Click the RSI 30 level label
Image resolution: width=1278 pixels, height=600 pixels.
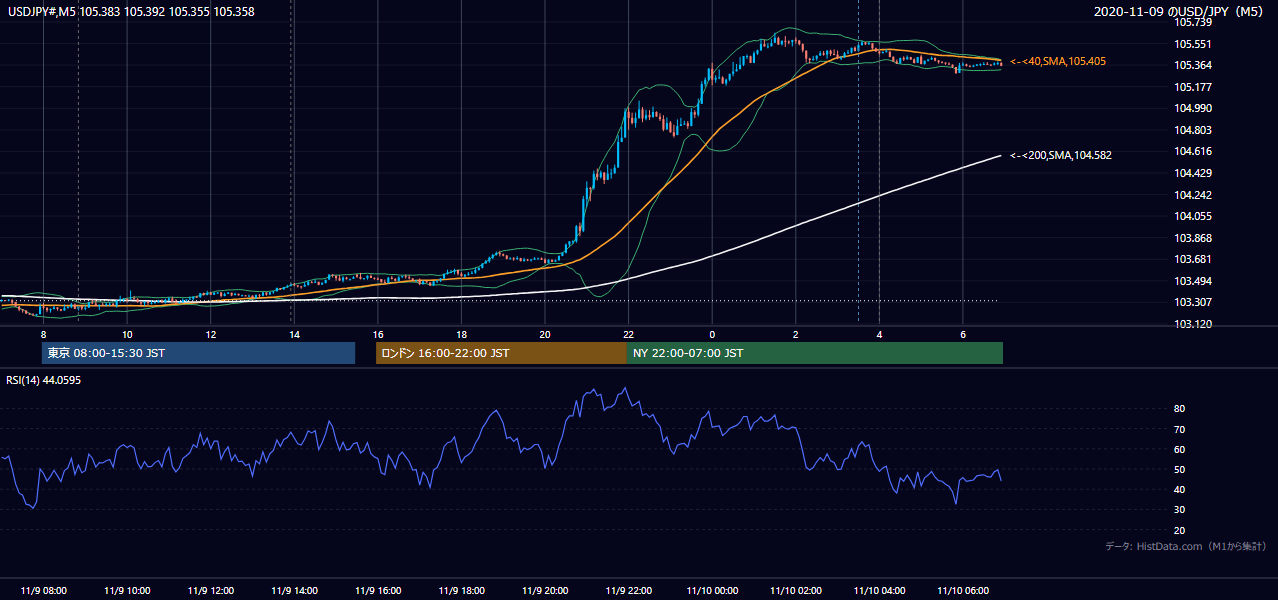[1180, 509]
